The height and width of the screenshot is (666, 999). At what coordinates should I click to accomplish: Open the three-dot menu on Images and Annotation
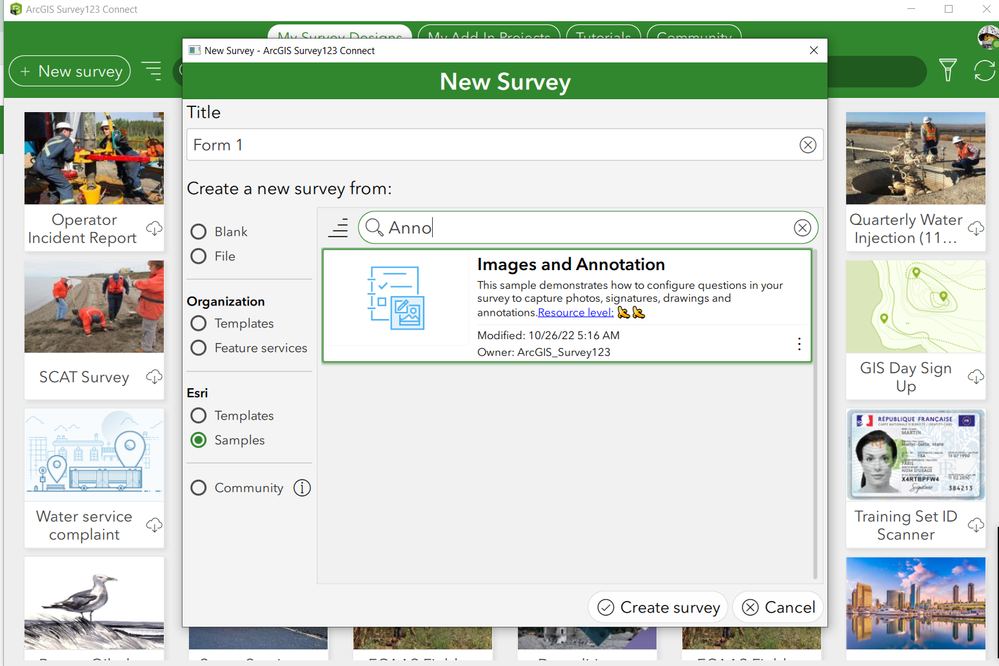799,344
